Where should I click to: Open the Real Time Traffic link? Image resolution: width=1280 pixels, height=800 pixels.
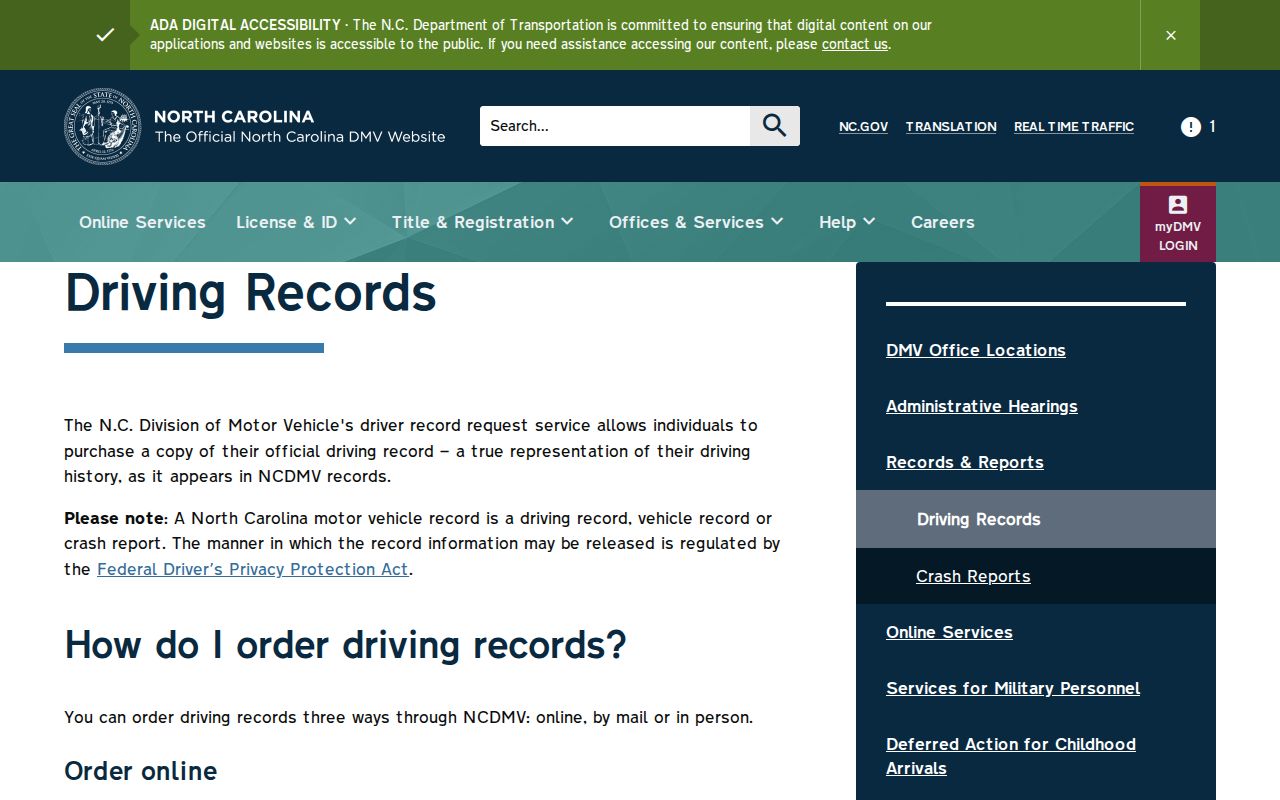coord(1074,126)
